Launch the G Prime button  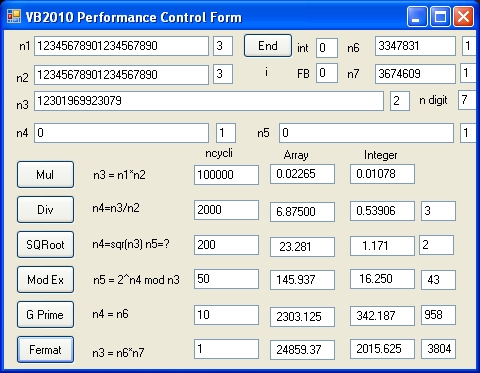(45, 314)
